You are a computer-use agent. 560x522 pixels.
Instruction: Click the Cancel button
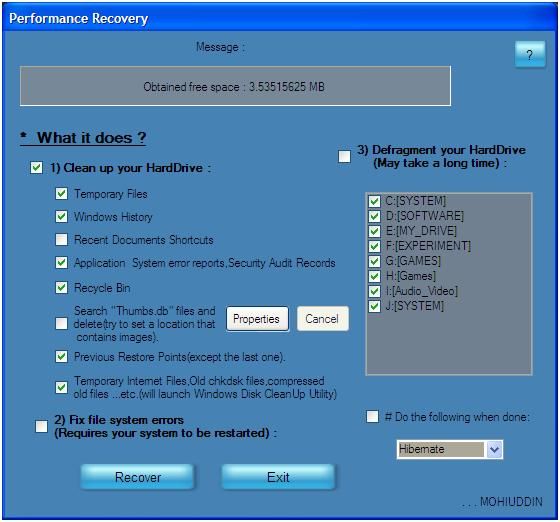pos(322,318)
